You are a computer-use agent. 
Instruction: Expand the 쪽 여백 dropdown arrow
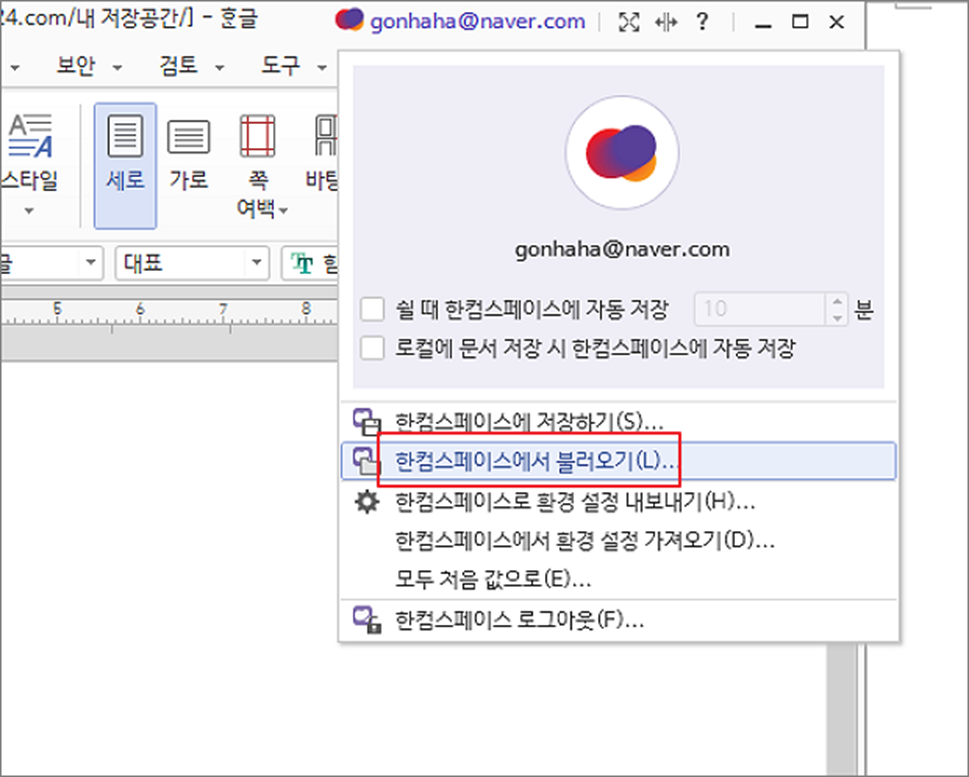coord(283,211)
